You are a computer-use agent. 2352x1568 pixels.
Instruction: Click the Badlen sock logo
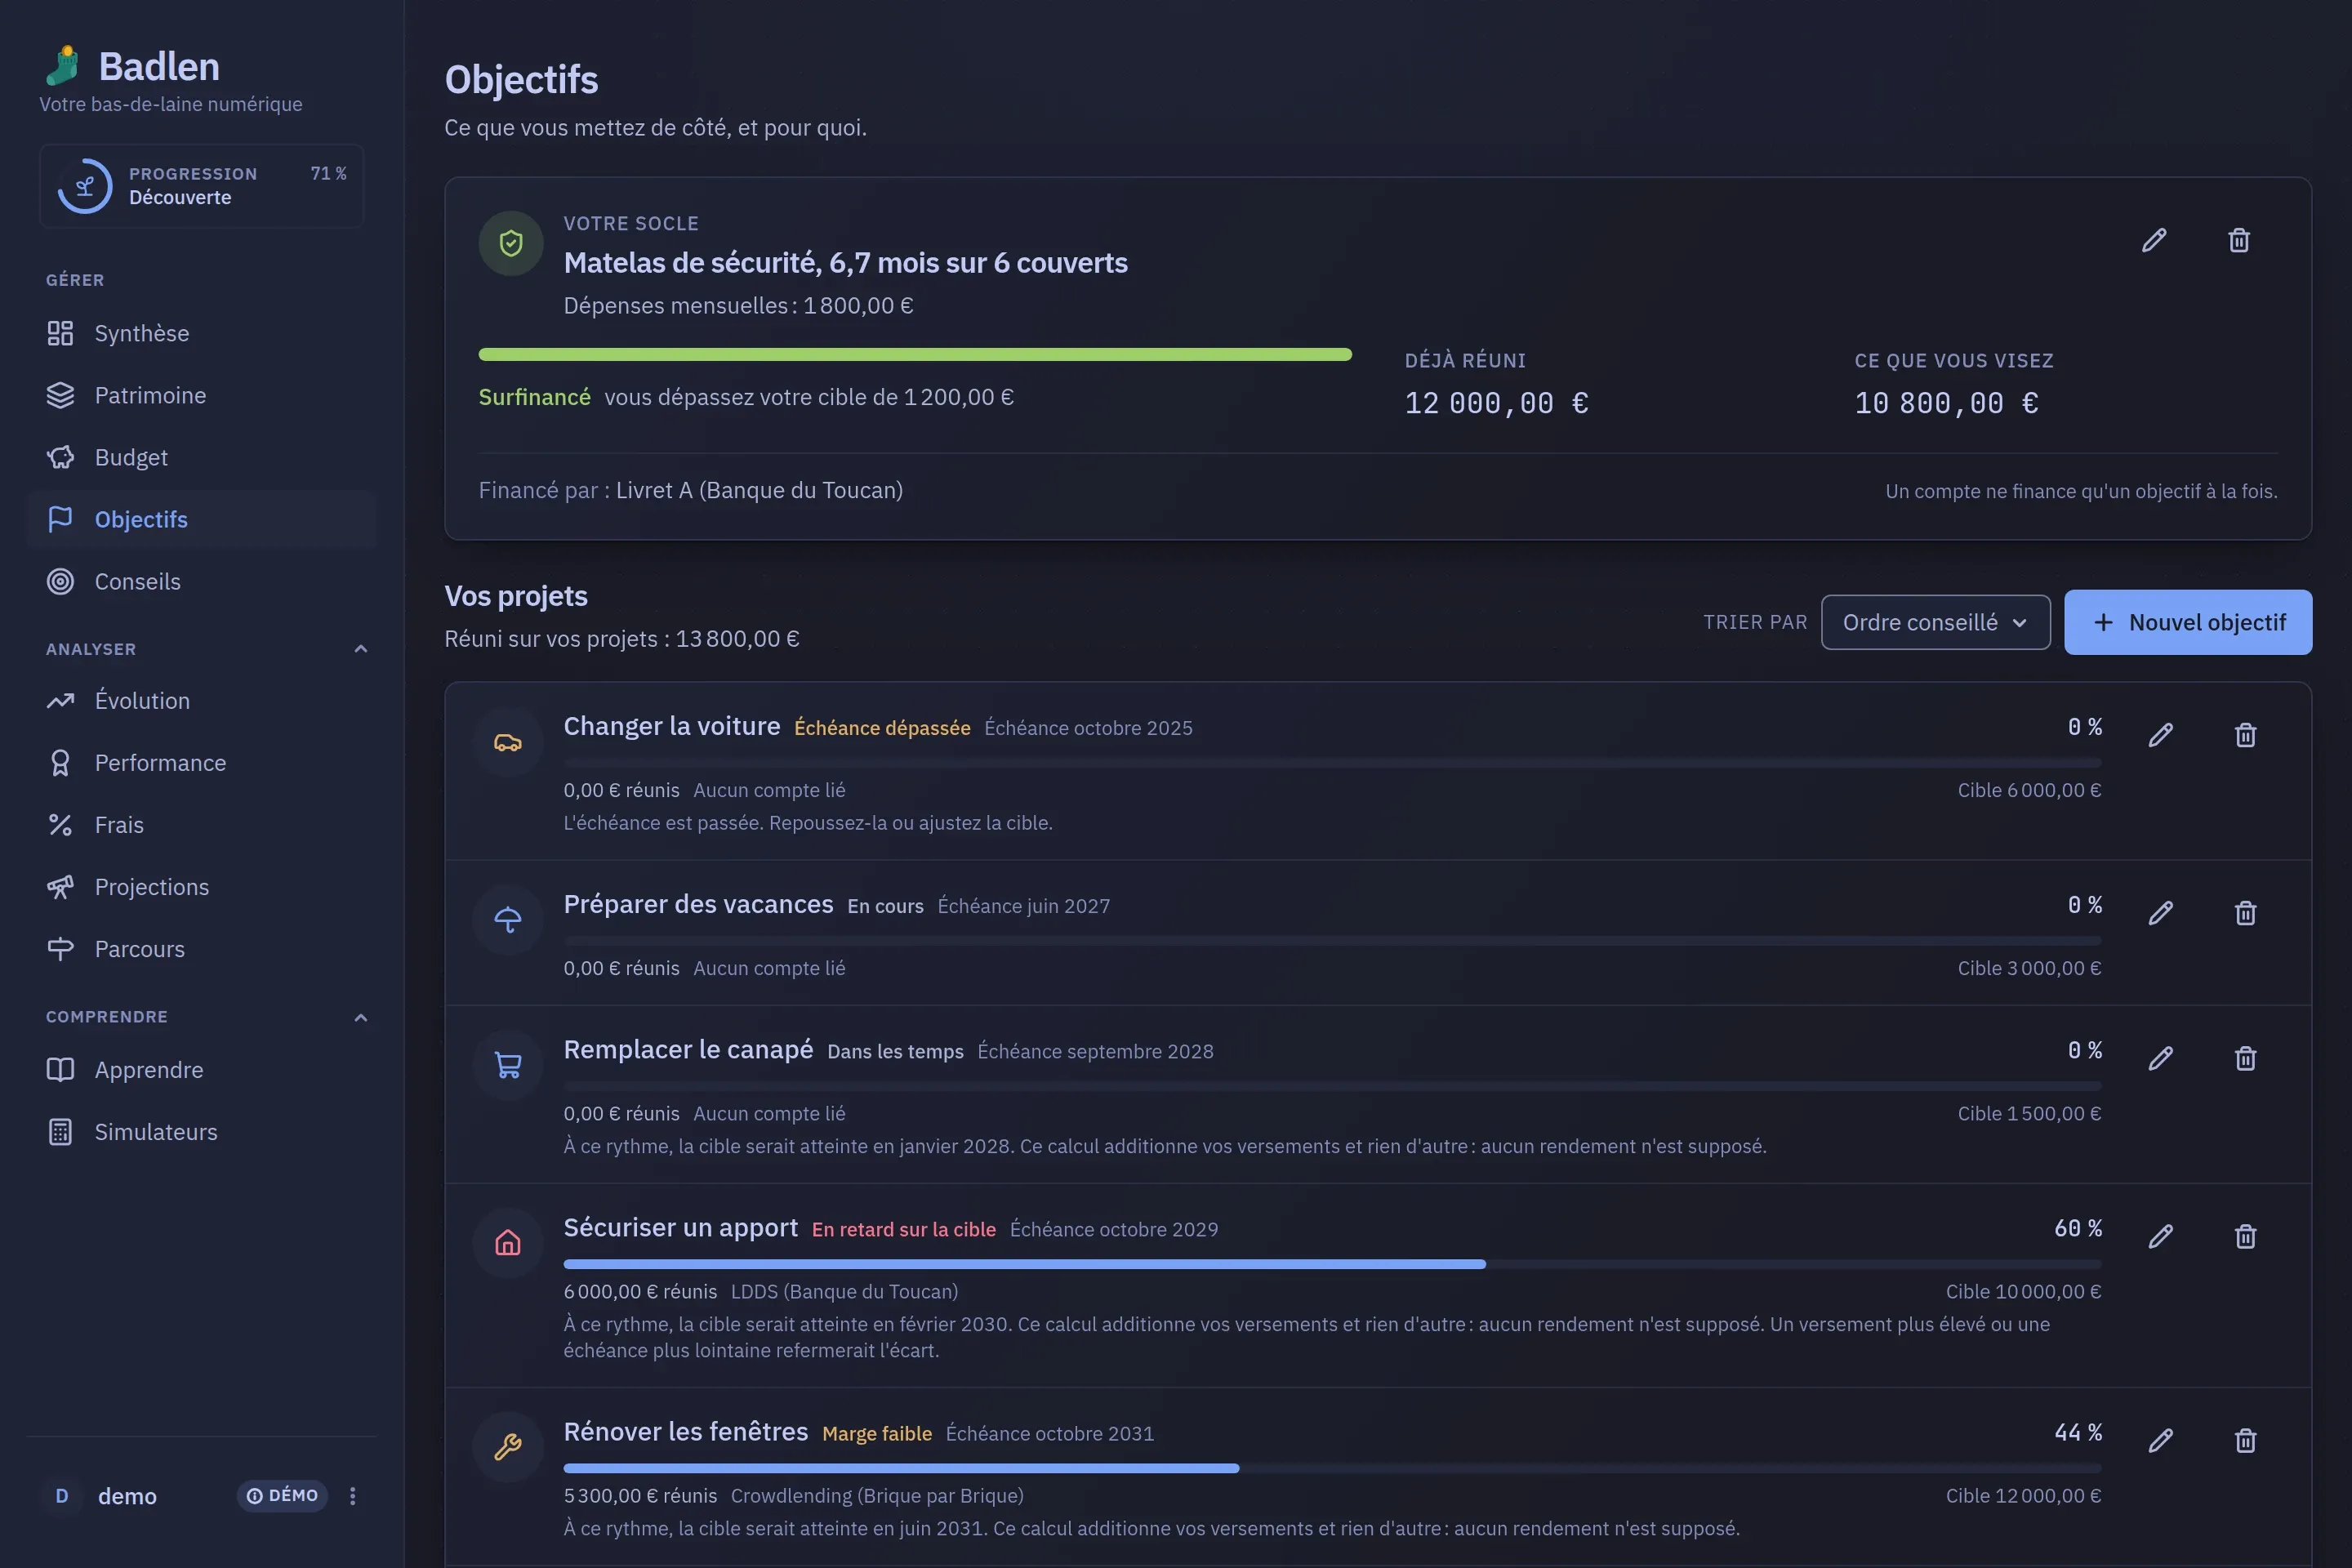coord(63,66)
